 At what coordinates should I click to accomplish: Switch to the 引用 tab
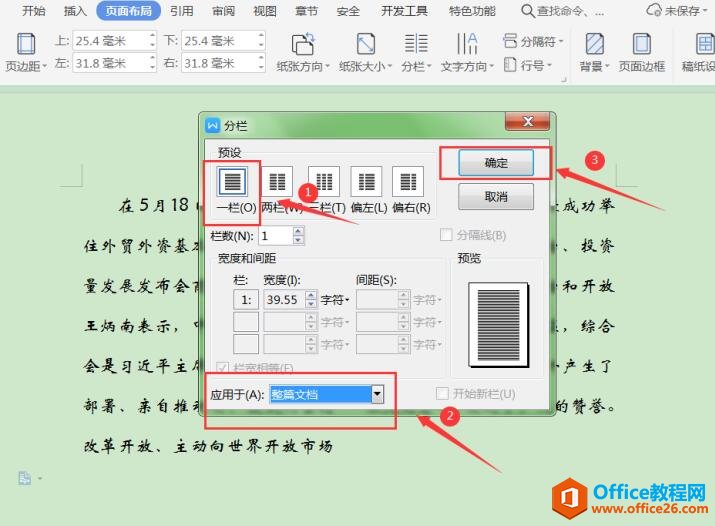coord(181,10)
